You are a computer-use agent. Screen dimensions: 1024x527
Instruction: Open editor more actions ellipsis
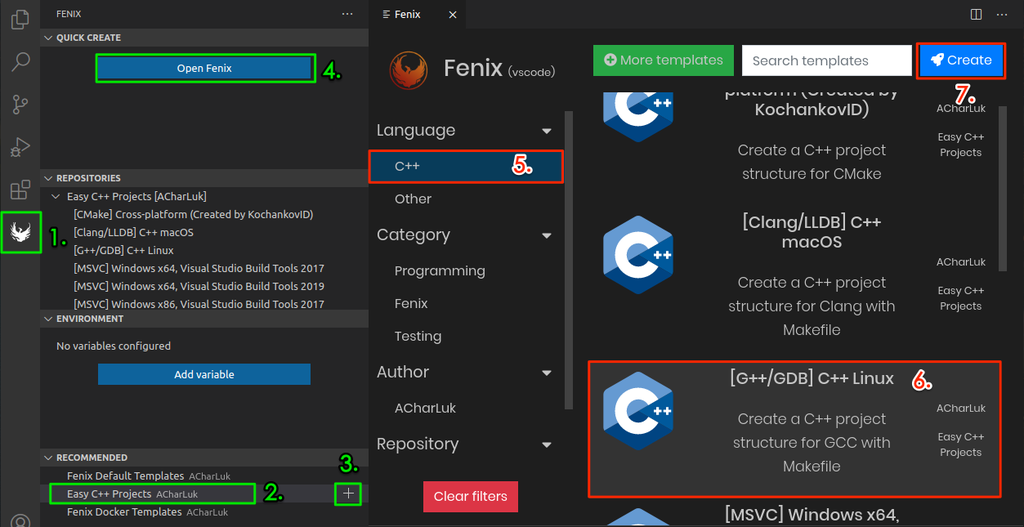coord(1003,14)
